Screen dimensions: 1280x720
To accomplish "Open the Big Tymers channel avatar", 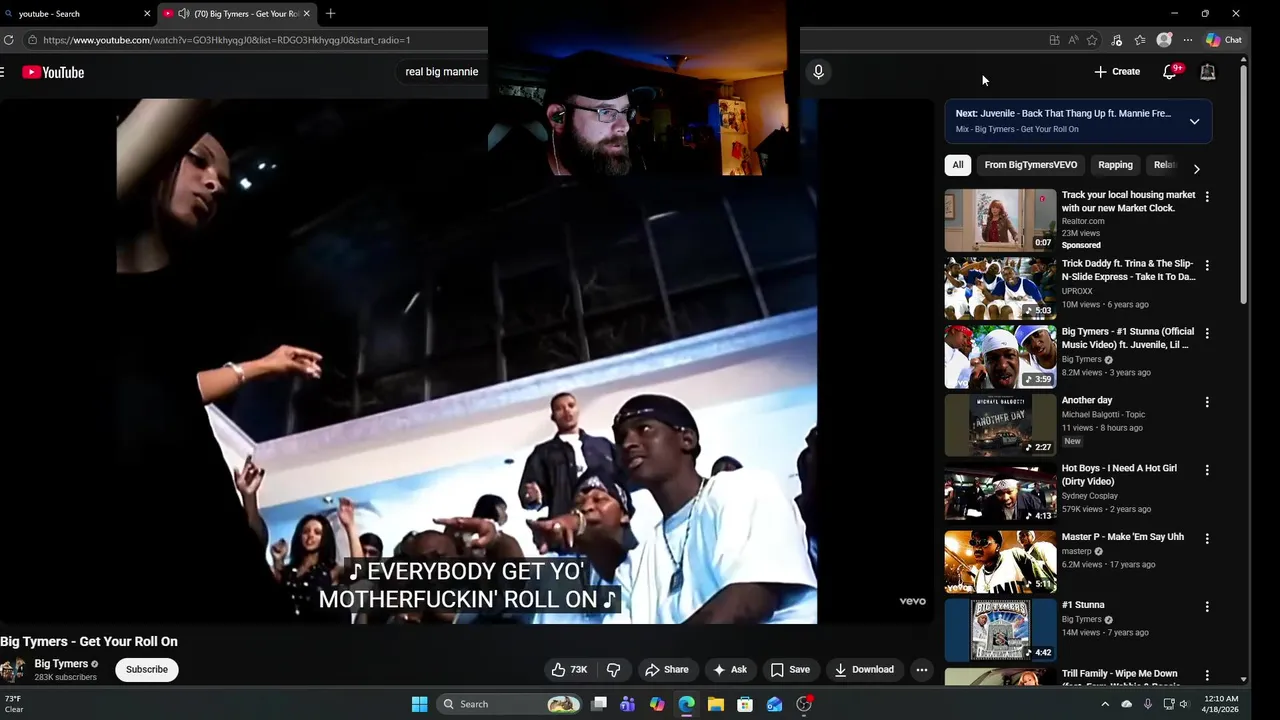I will click(x=13, y=670).
